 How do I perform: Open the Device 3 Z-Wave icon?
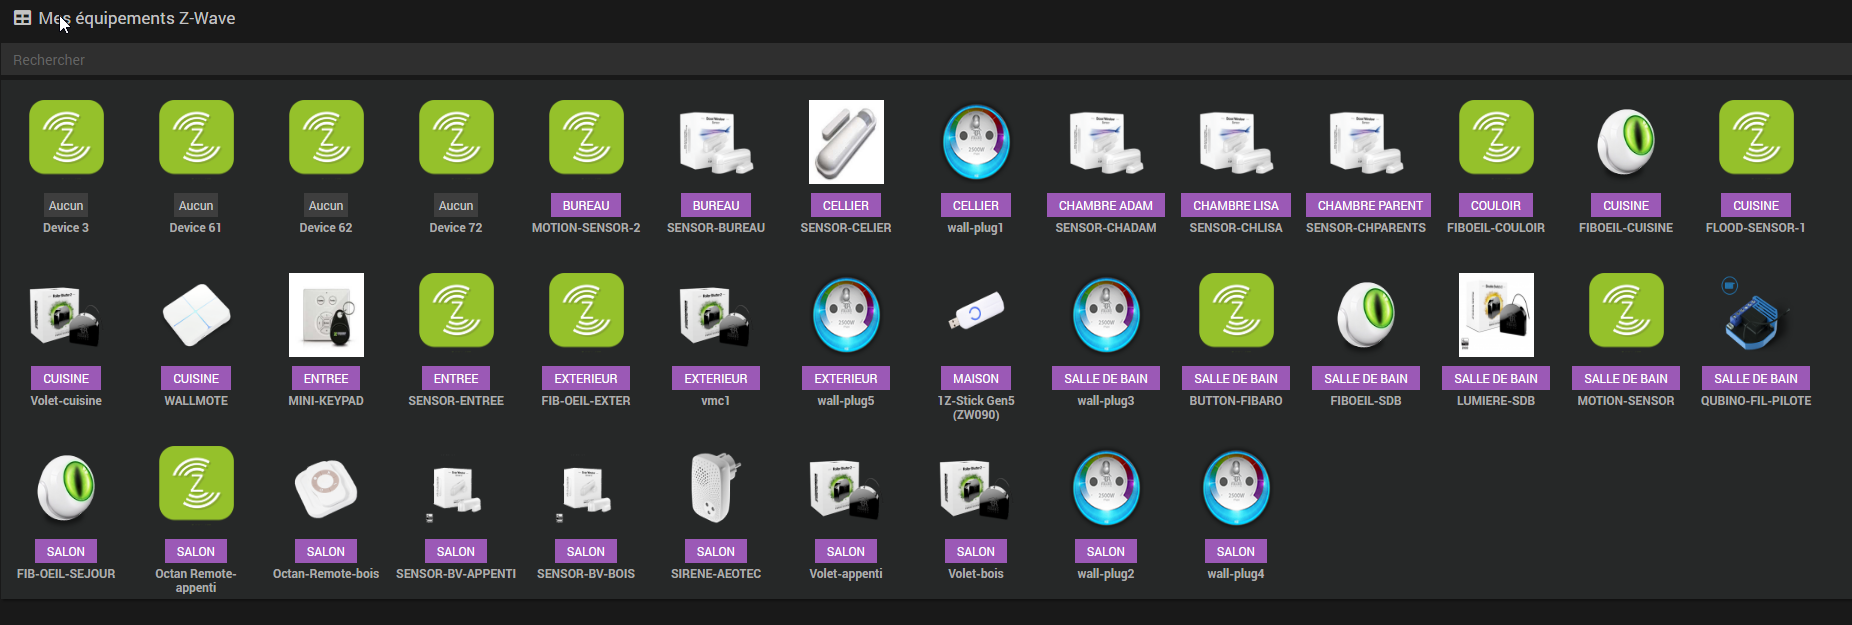point(66,137)
